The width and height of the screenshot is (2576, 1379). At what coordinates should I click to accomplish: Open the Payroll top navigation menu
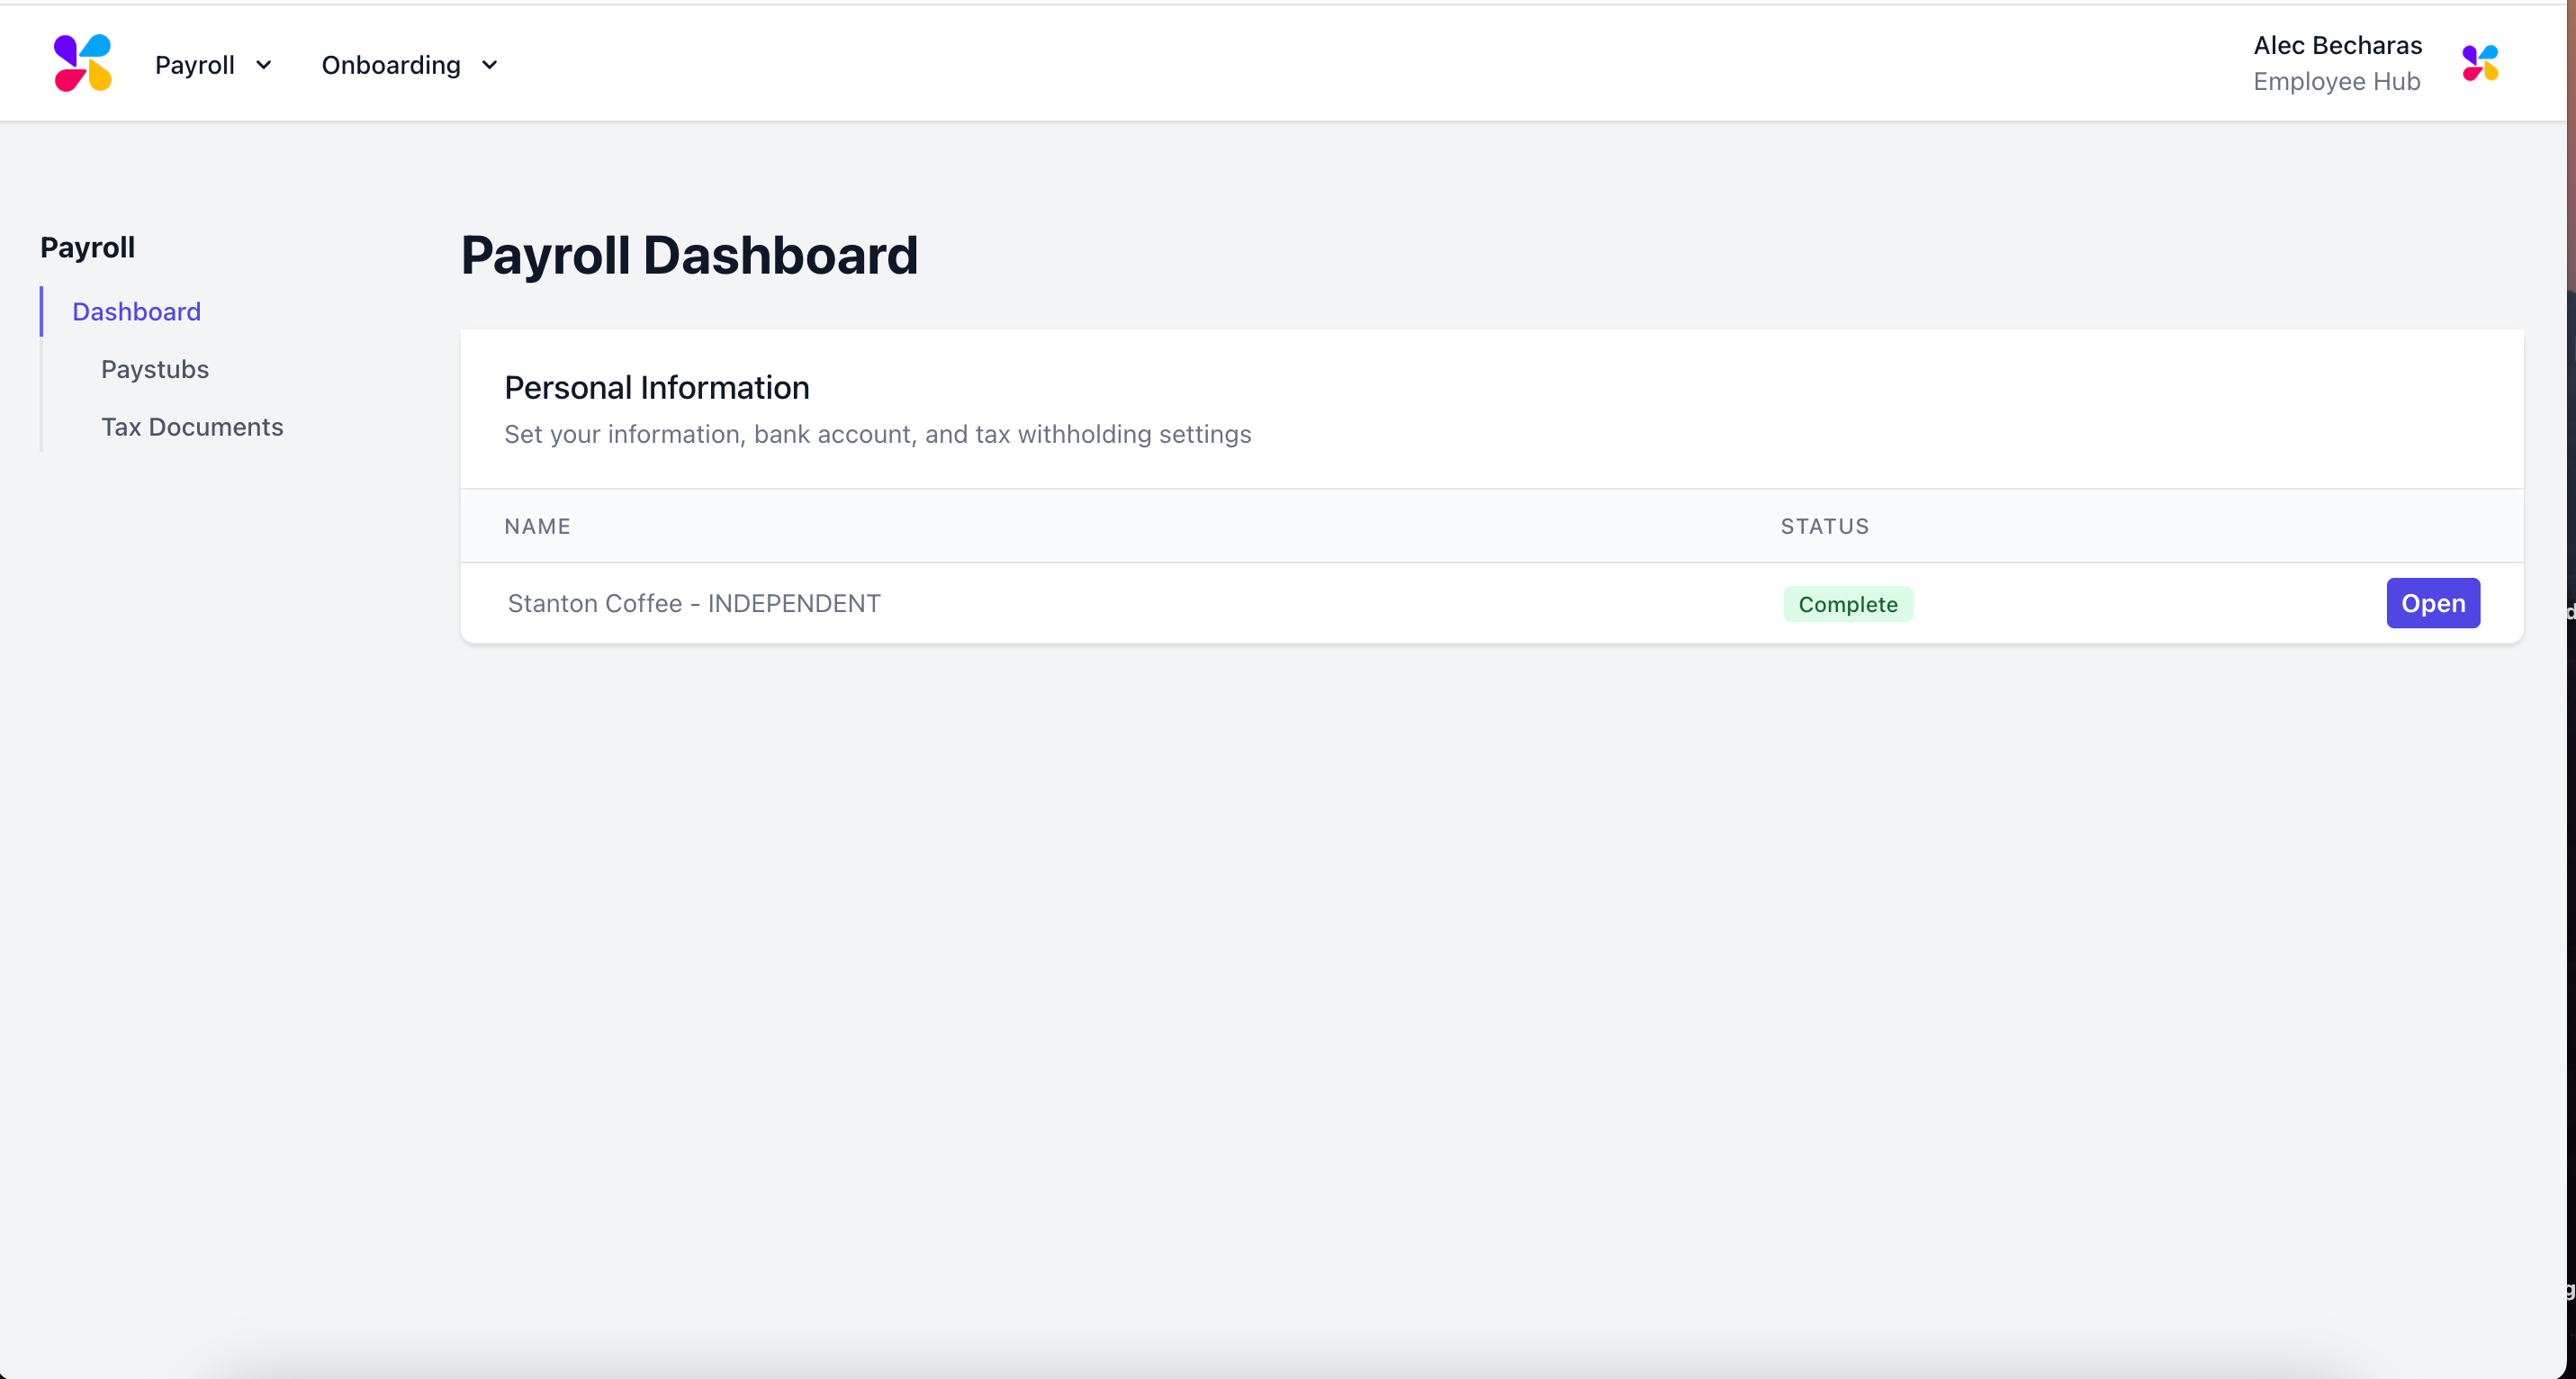tap(195, 65)
